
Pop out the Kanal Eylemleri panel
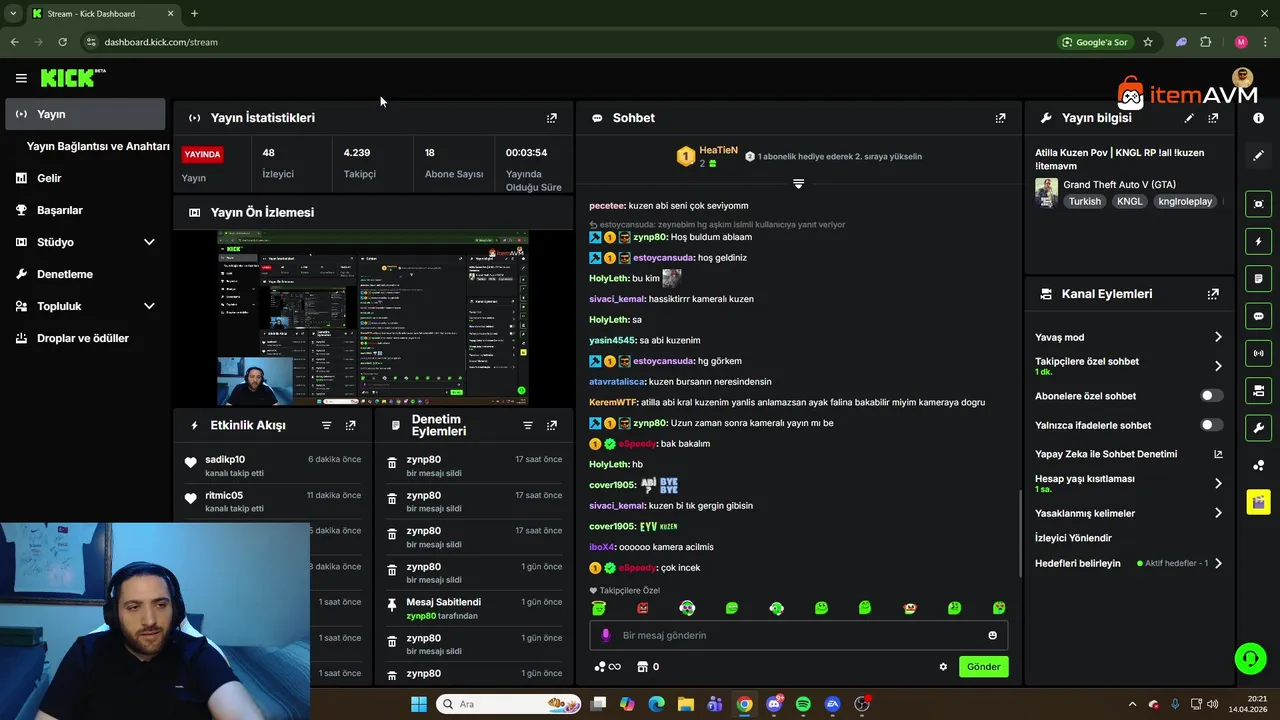tap(1213, 294)
